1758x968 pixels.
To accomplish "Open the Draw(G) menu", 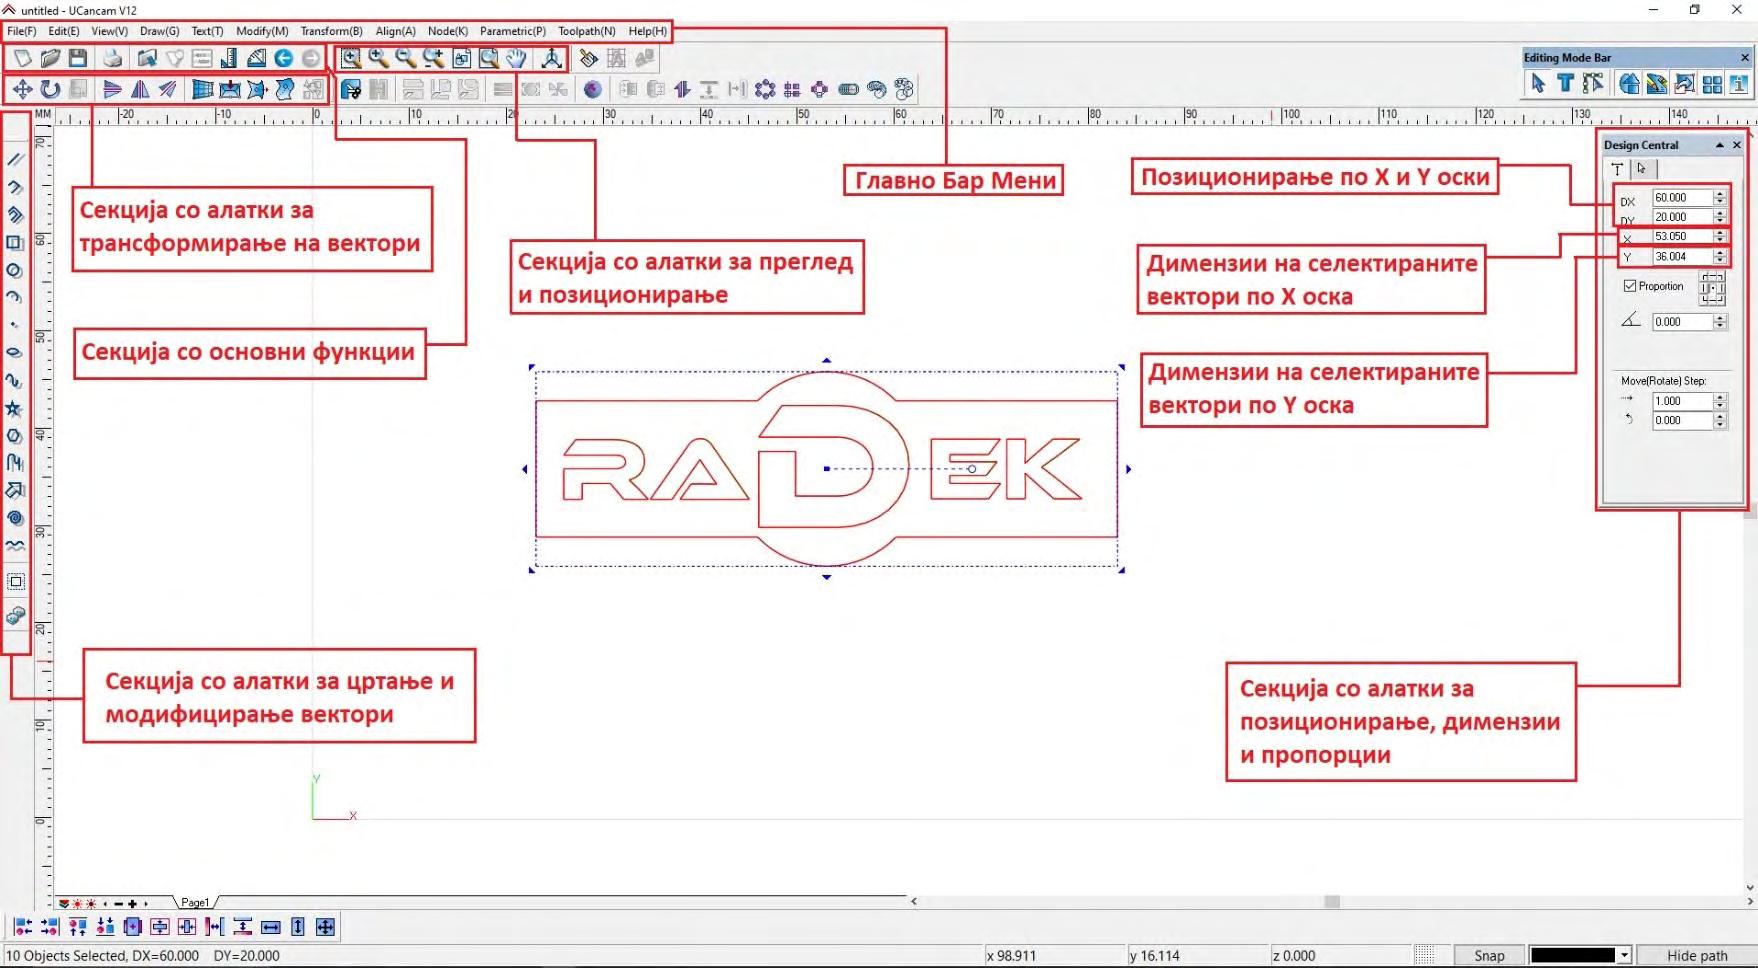I will click(160, 31).
